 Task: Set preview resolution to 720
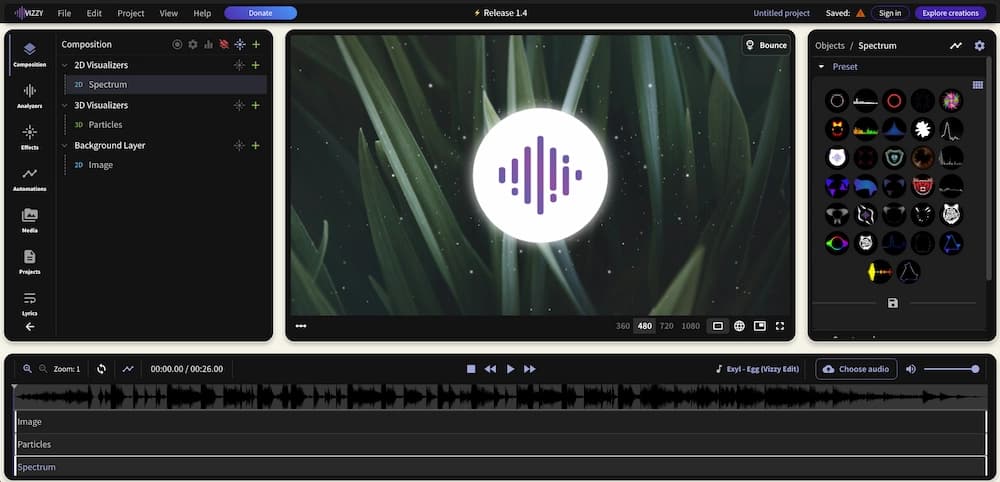point(666,326)
